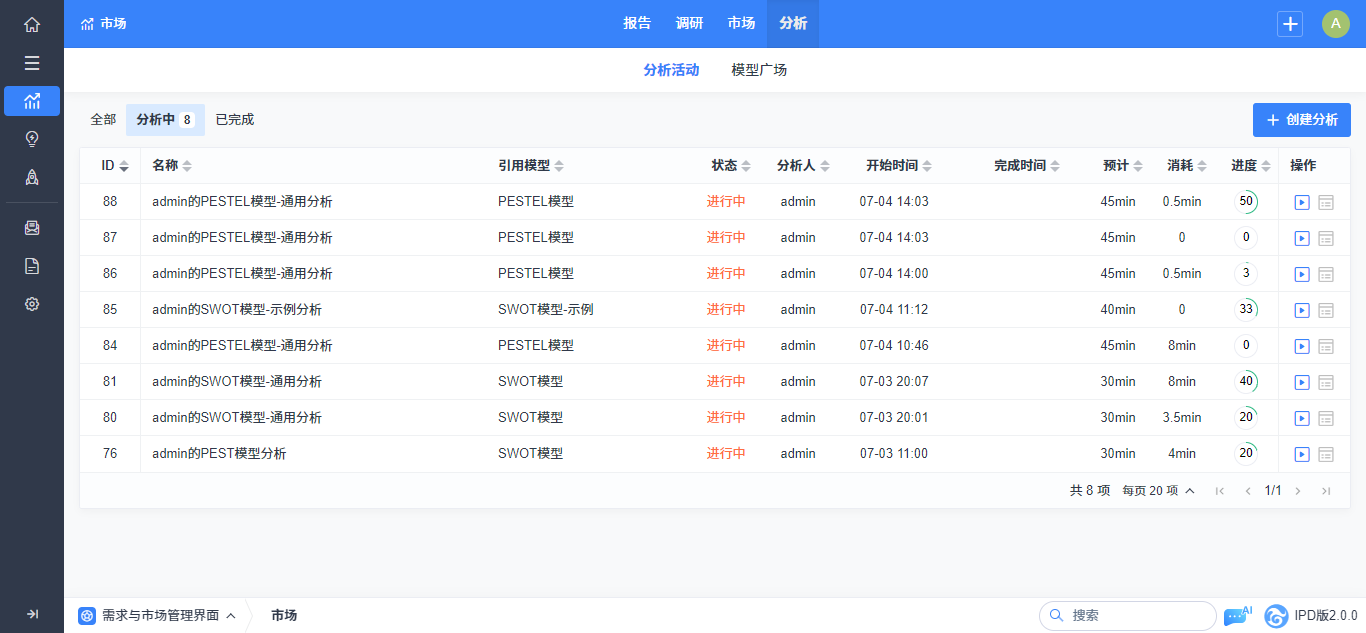Image resolution: width=1366 pixels, height=633 pixels.
Task: Click the progress circle showing 40
Action: tap(1246, 382)
